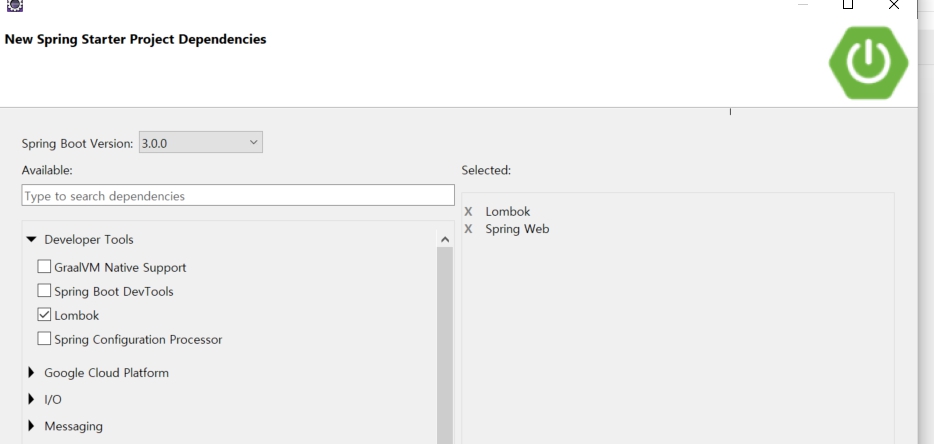Enable GraalVM Native Support checkbox
934x444 pixels.
coord(44,266)
